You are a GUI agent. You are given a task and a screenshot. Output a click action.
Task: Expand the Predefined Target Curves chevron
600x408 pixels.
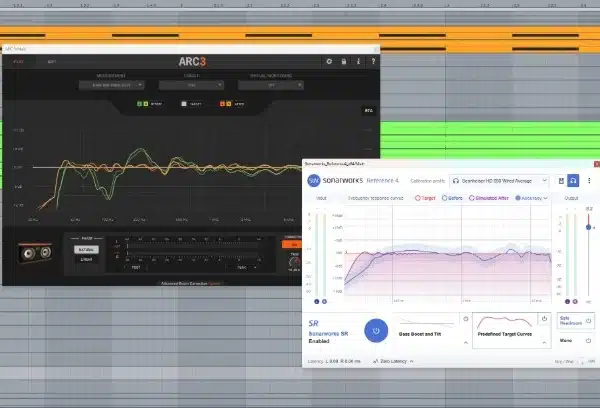click(544, 343)
